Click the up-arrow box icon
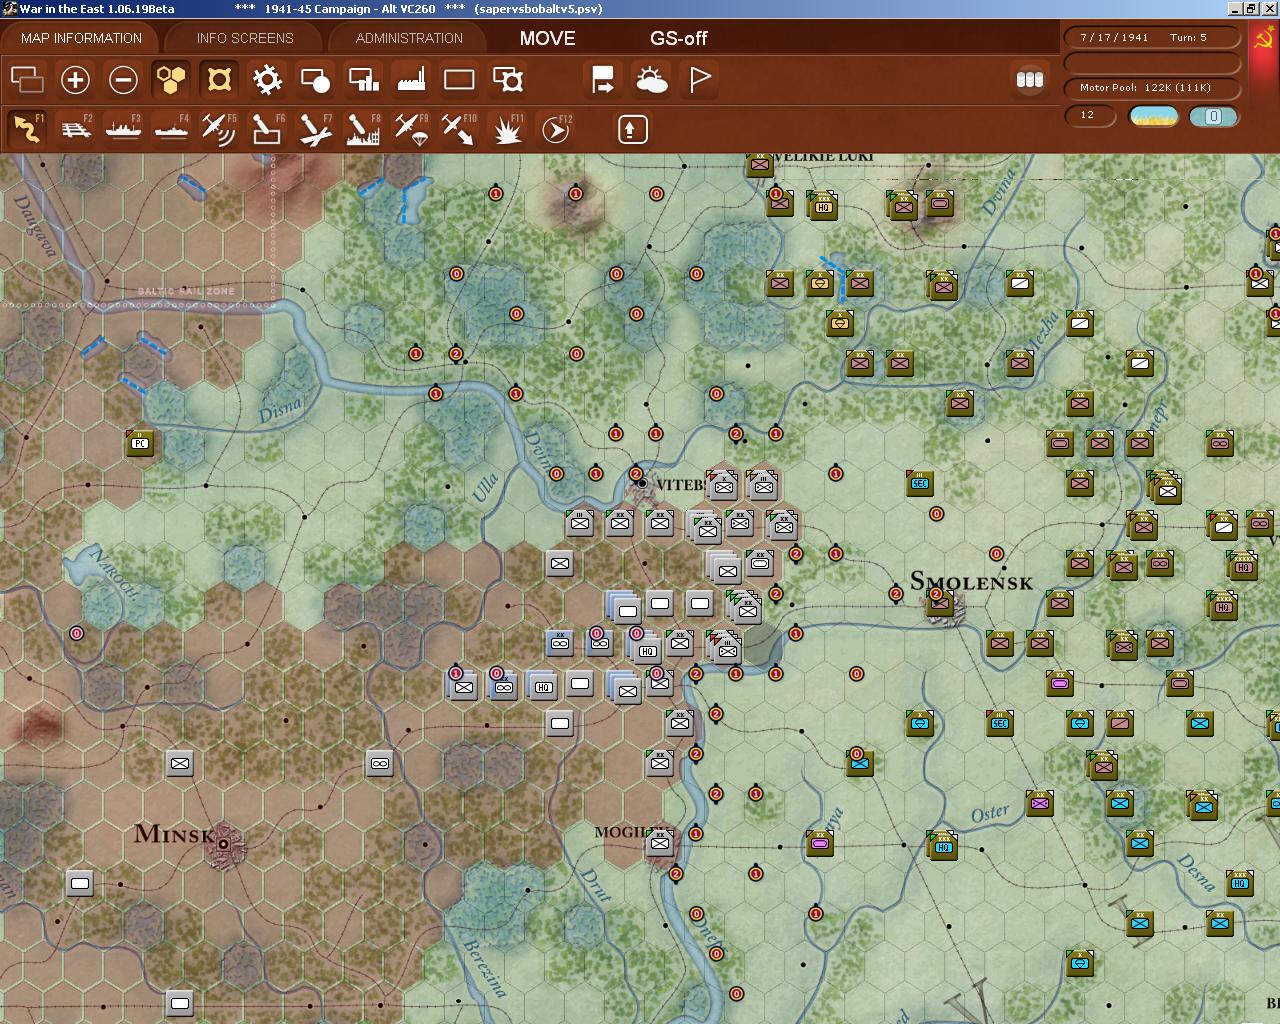 (x=632, y=129)
